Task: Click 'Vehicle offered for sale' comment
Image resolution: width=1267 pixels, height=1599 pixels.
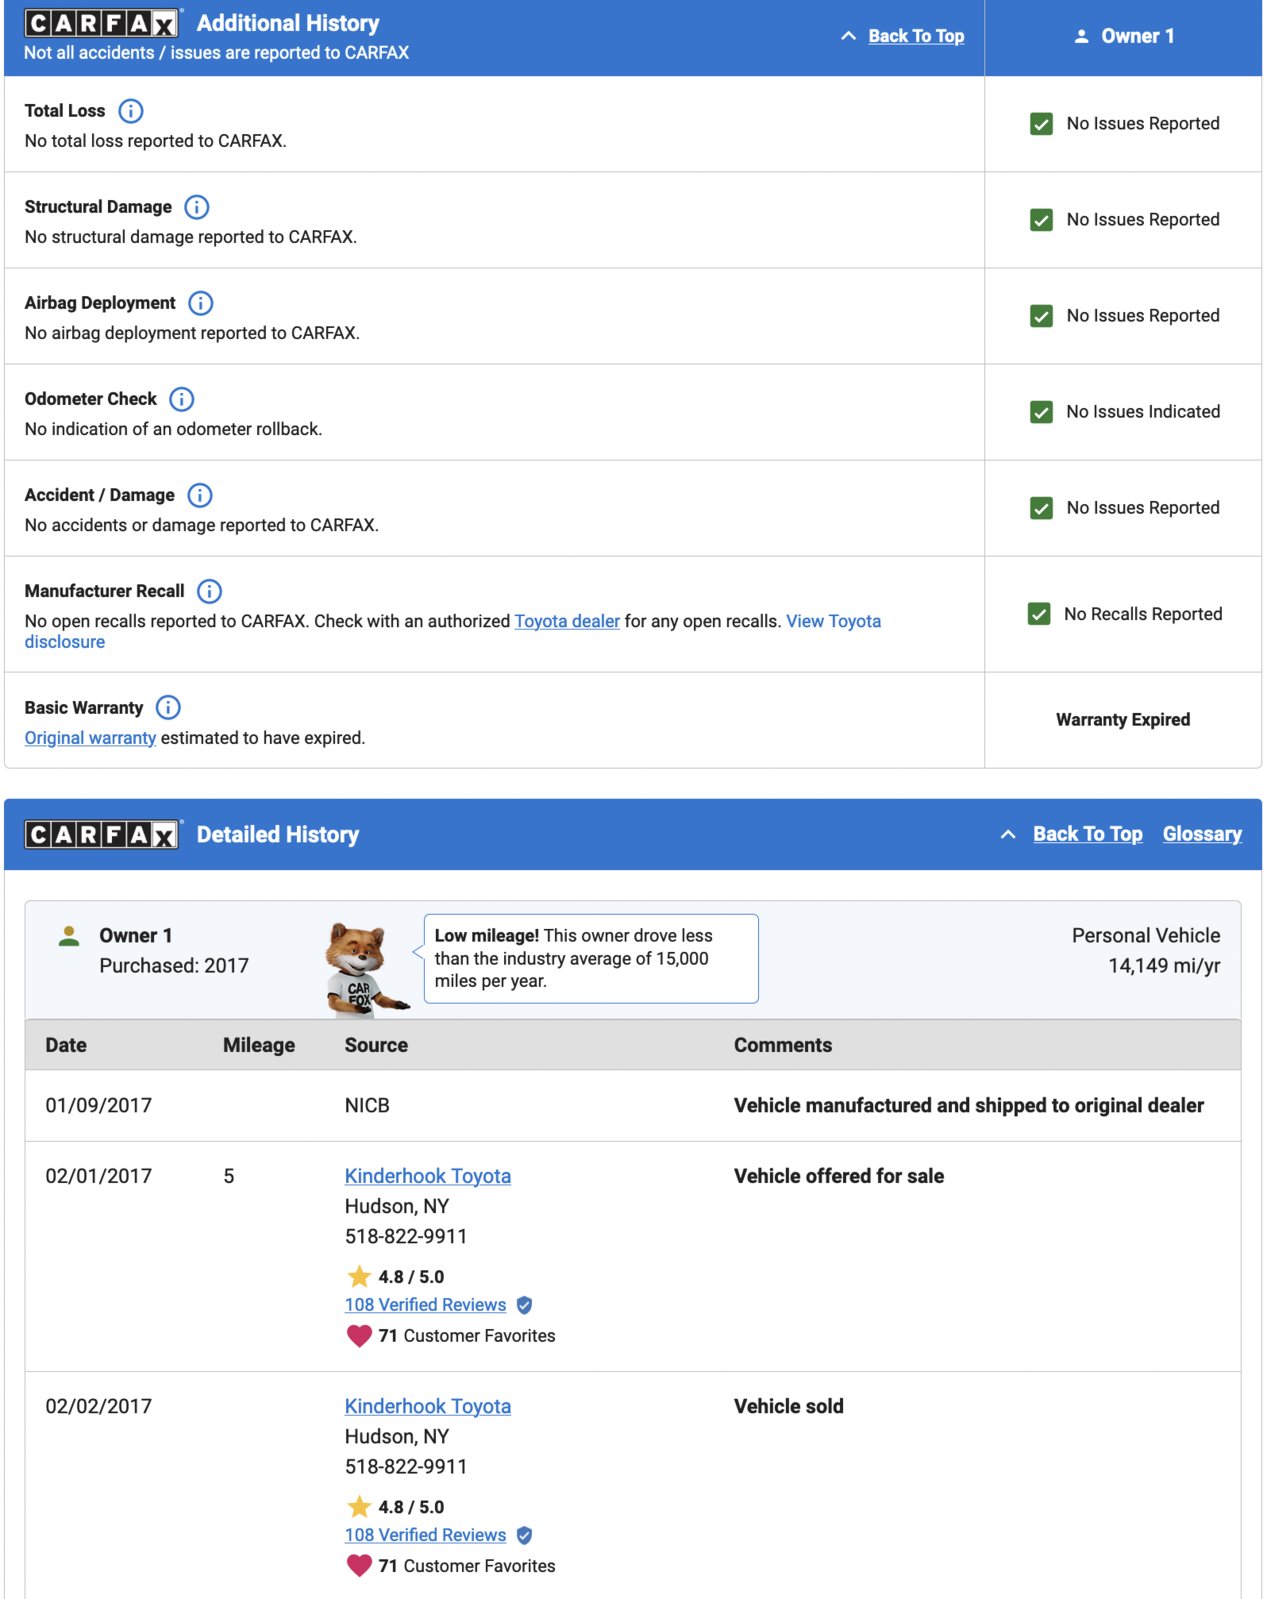Action: coord(839,1176)
